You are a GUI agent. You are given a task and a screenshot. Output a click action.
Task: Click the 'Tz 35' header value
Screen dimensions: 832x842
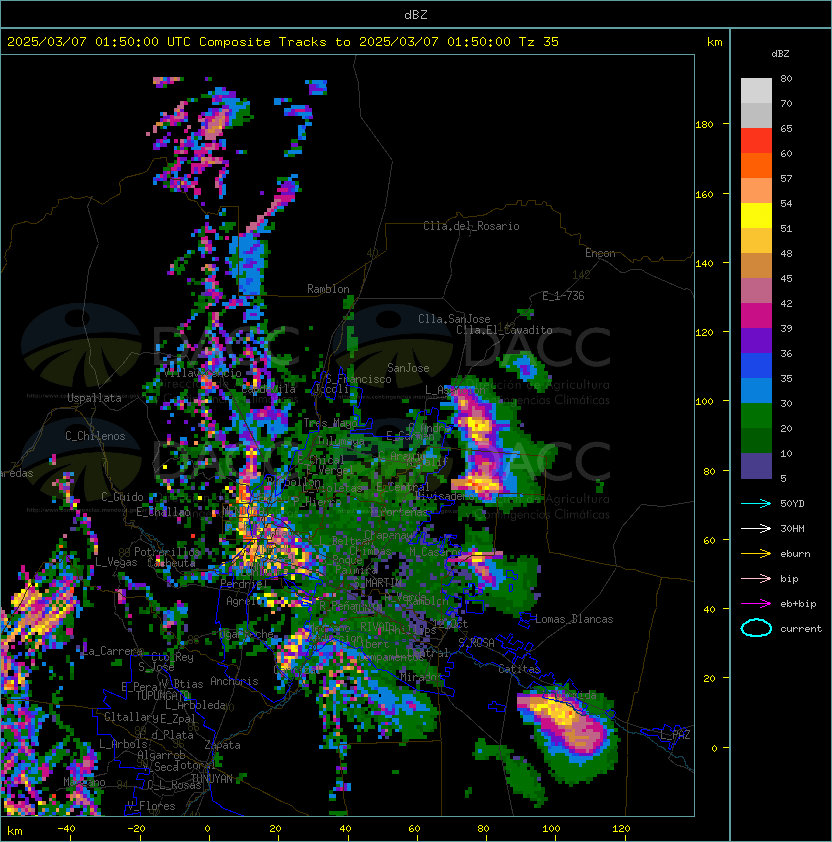(539, 42)
